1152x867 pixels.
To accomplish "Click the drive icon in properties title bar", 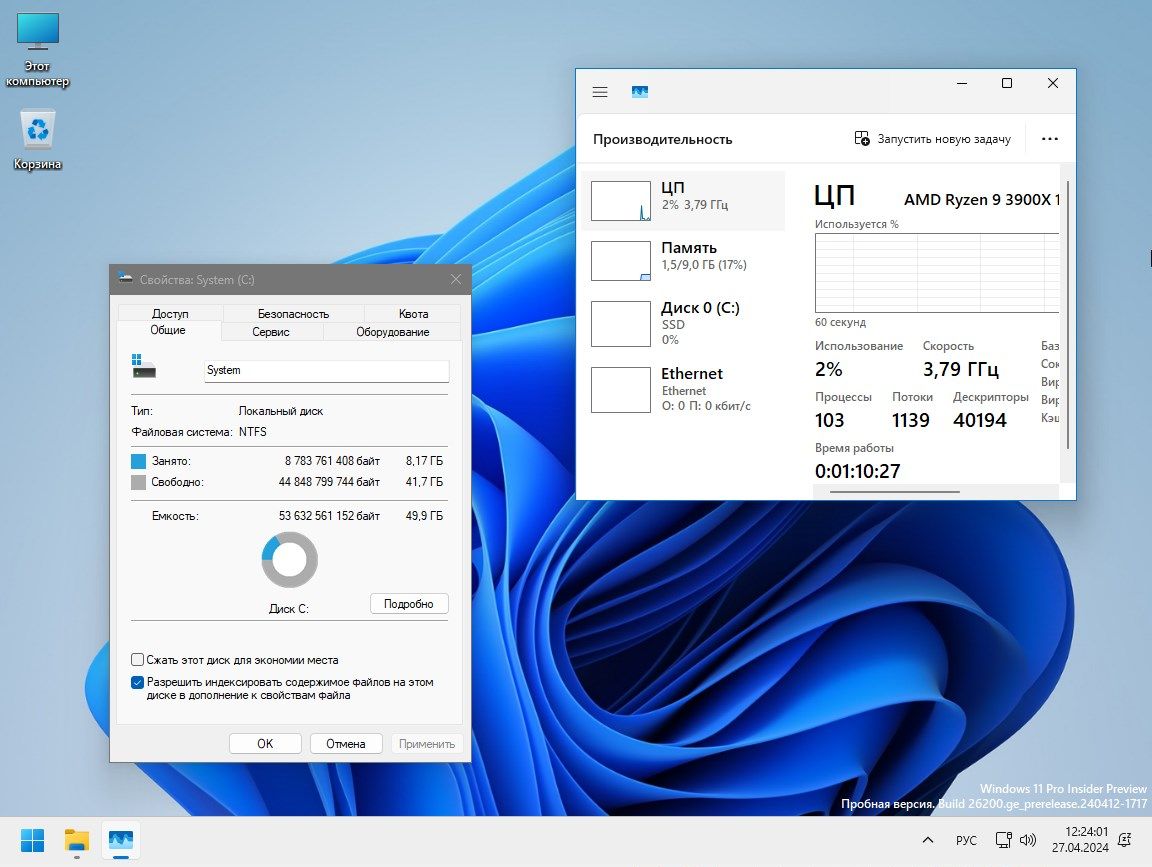I will pyautogui.click(x=125, y=278).
